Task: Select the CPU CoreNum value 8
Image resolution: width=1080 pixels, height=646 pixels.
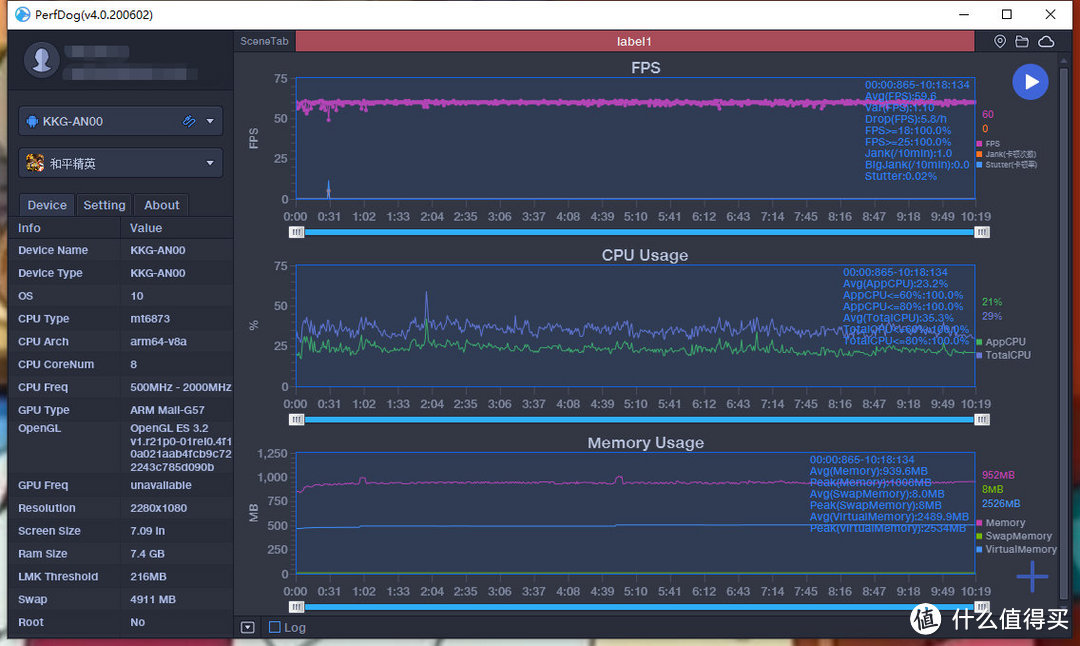Action: pos(134,364)
